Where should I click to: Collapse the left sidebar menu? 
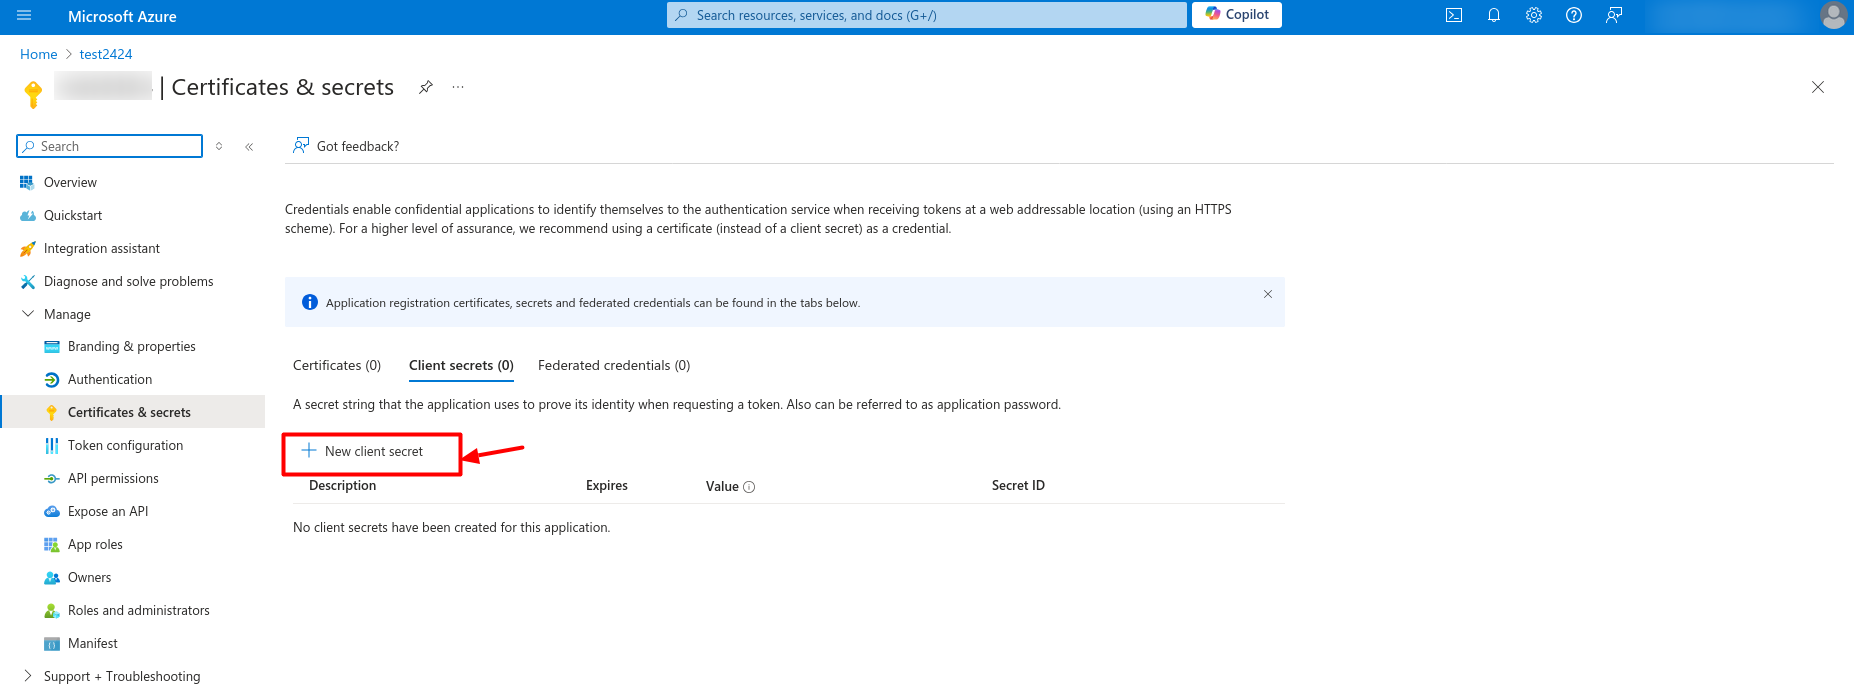click(249, 147)
